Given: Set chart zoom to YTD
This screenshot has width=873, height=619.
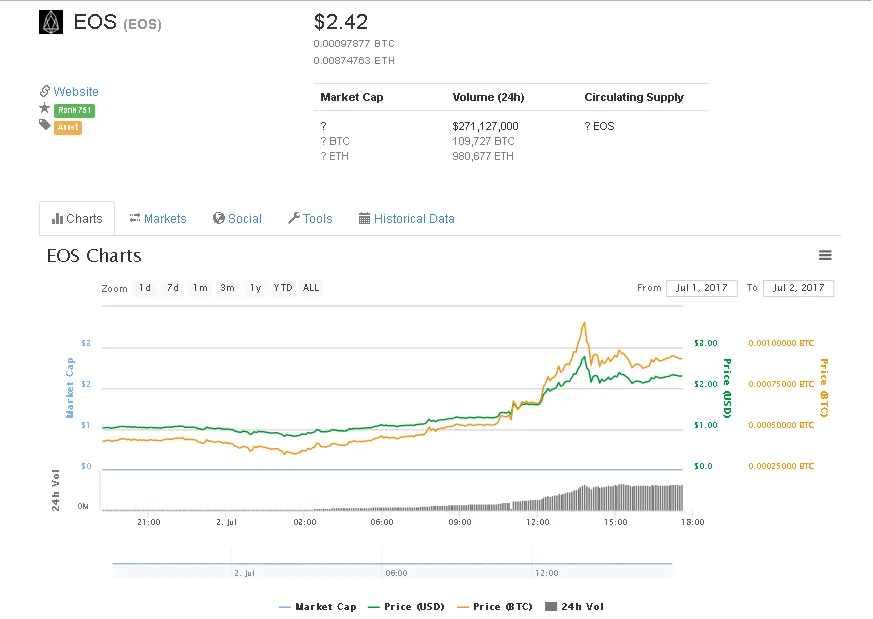Looking at the screenshot, I should 283,288.
